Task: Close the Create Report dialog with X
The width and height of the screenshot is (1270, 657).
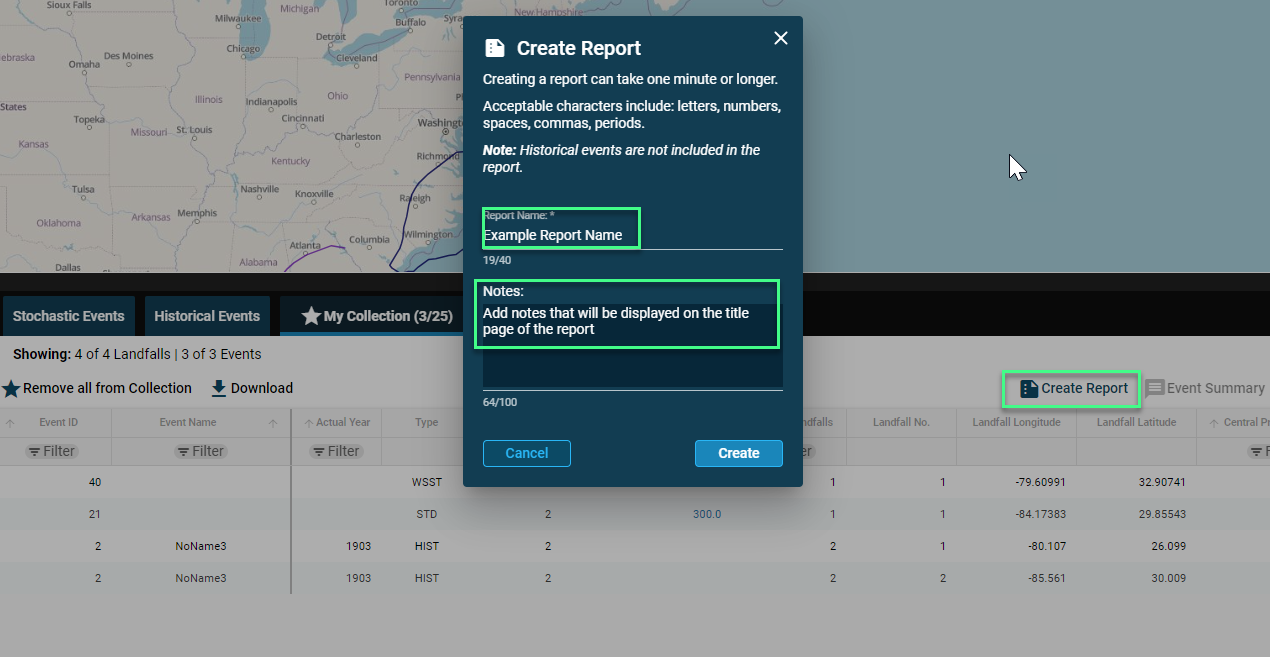Action: tap(781, 38)
